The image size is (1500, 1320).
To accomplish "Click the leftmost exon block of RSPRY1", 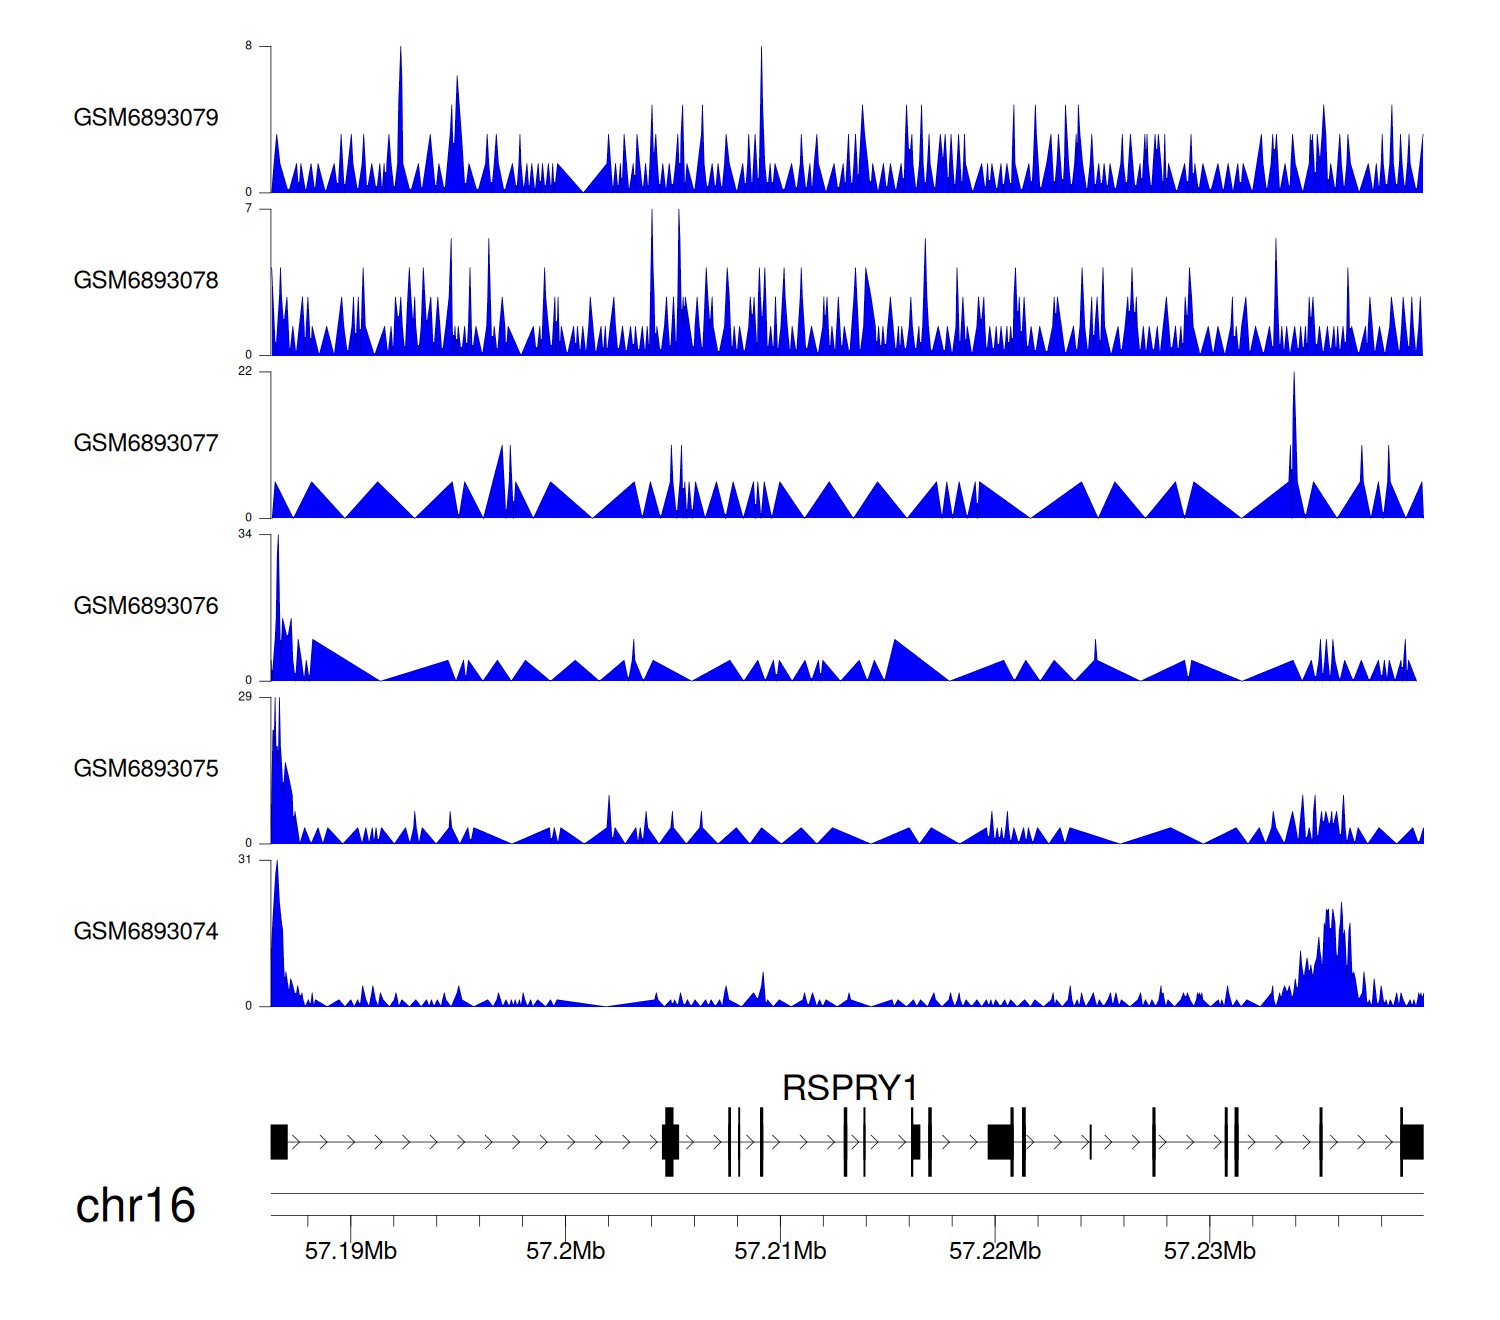I will [279, 1142].
